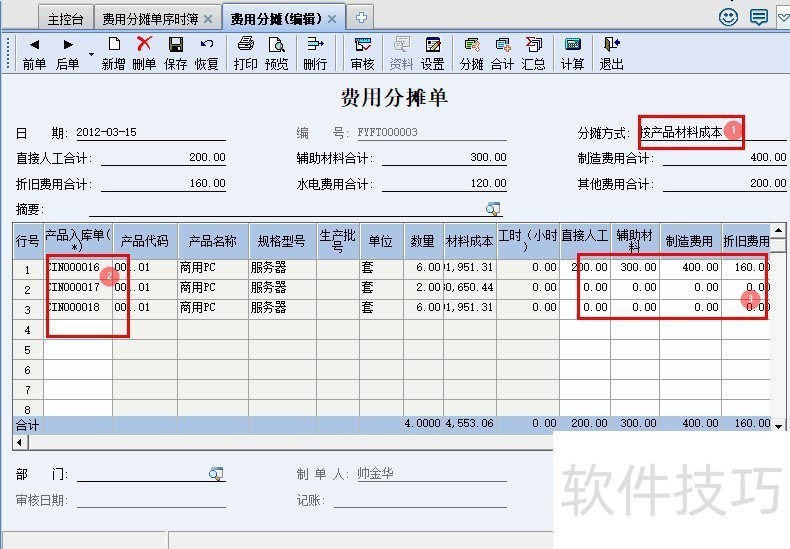Open dropdown arrow next to 后单
The image size is (790, 549).
pyautogui.click(x=91, y=54)
